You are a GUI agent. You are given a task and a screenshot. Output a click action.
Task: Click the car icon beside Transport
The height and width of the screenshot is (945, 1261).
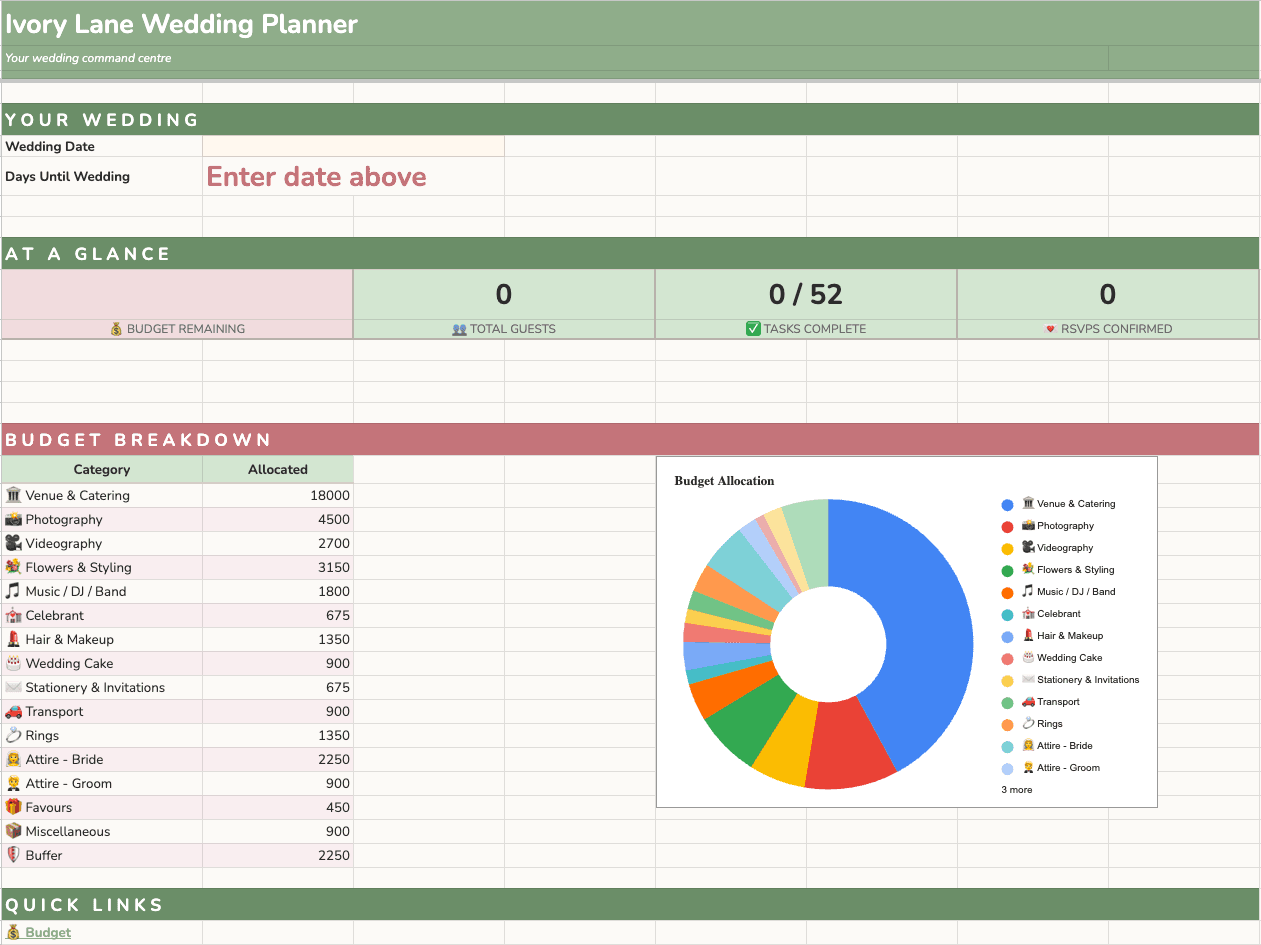tap(12, 711)
